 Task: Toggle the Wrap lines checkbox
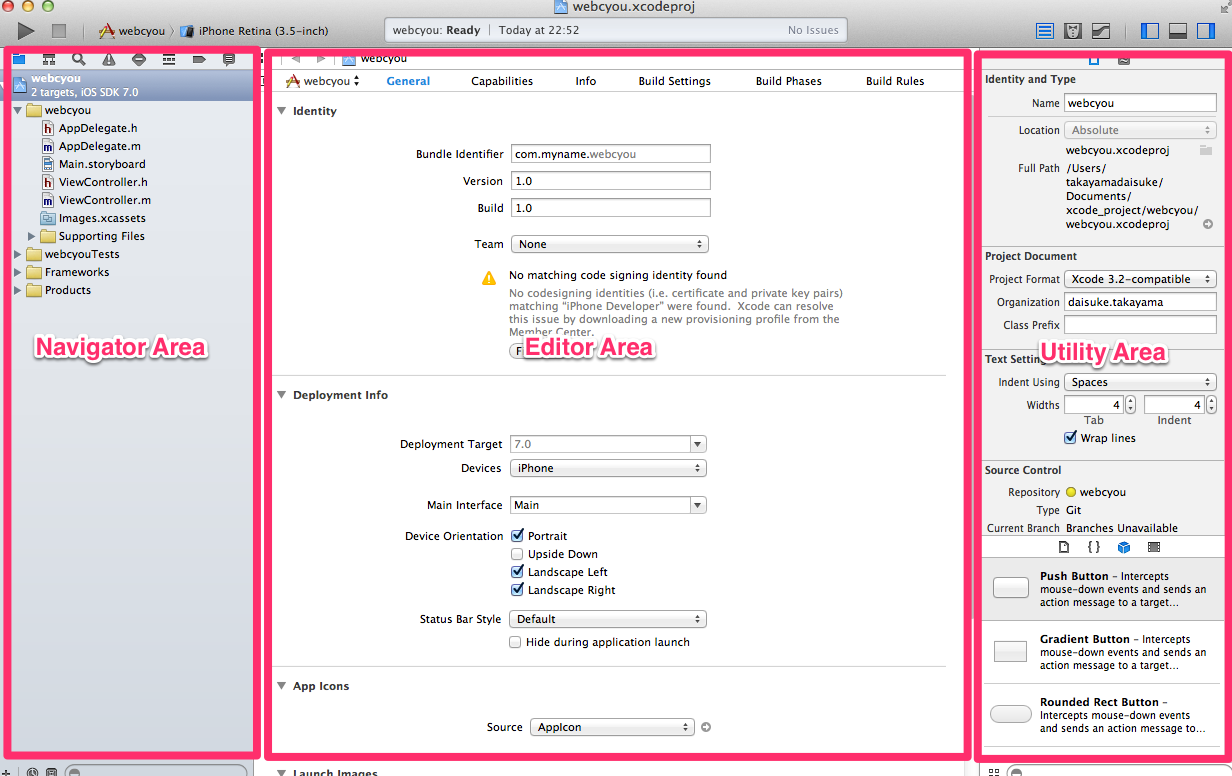1071,438
